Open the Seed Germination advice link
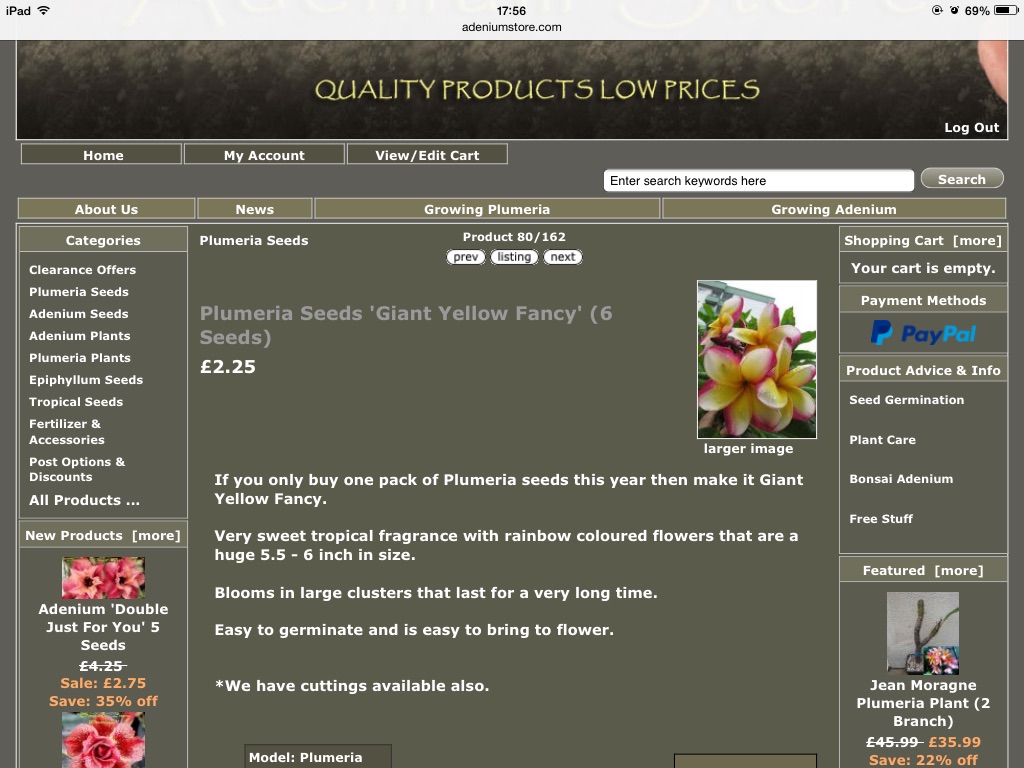 (x=906, y=400)
